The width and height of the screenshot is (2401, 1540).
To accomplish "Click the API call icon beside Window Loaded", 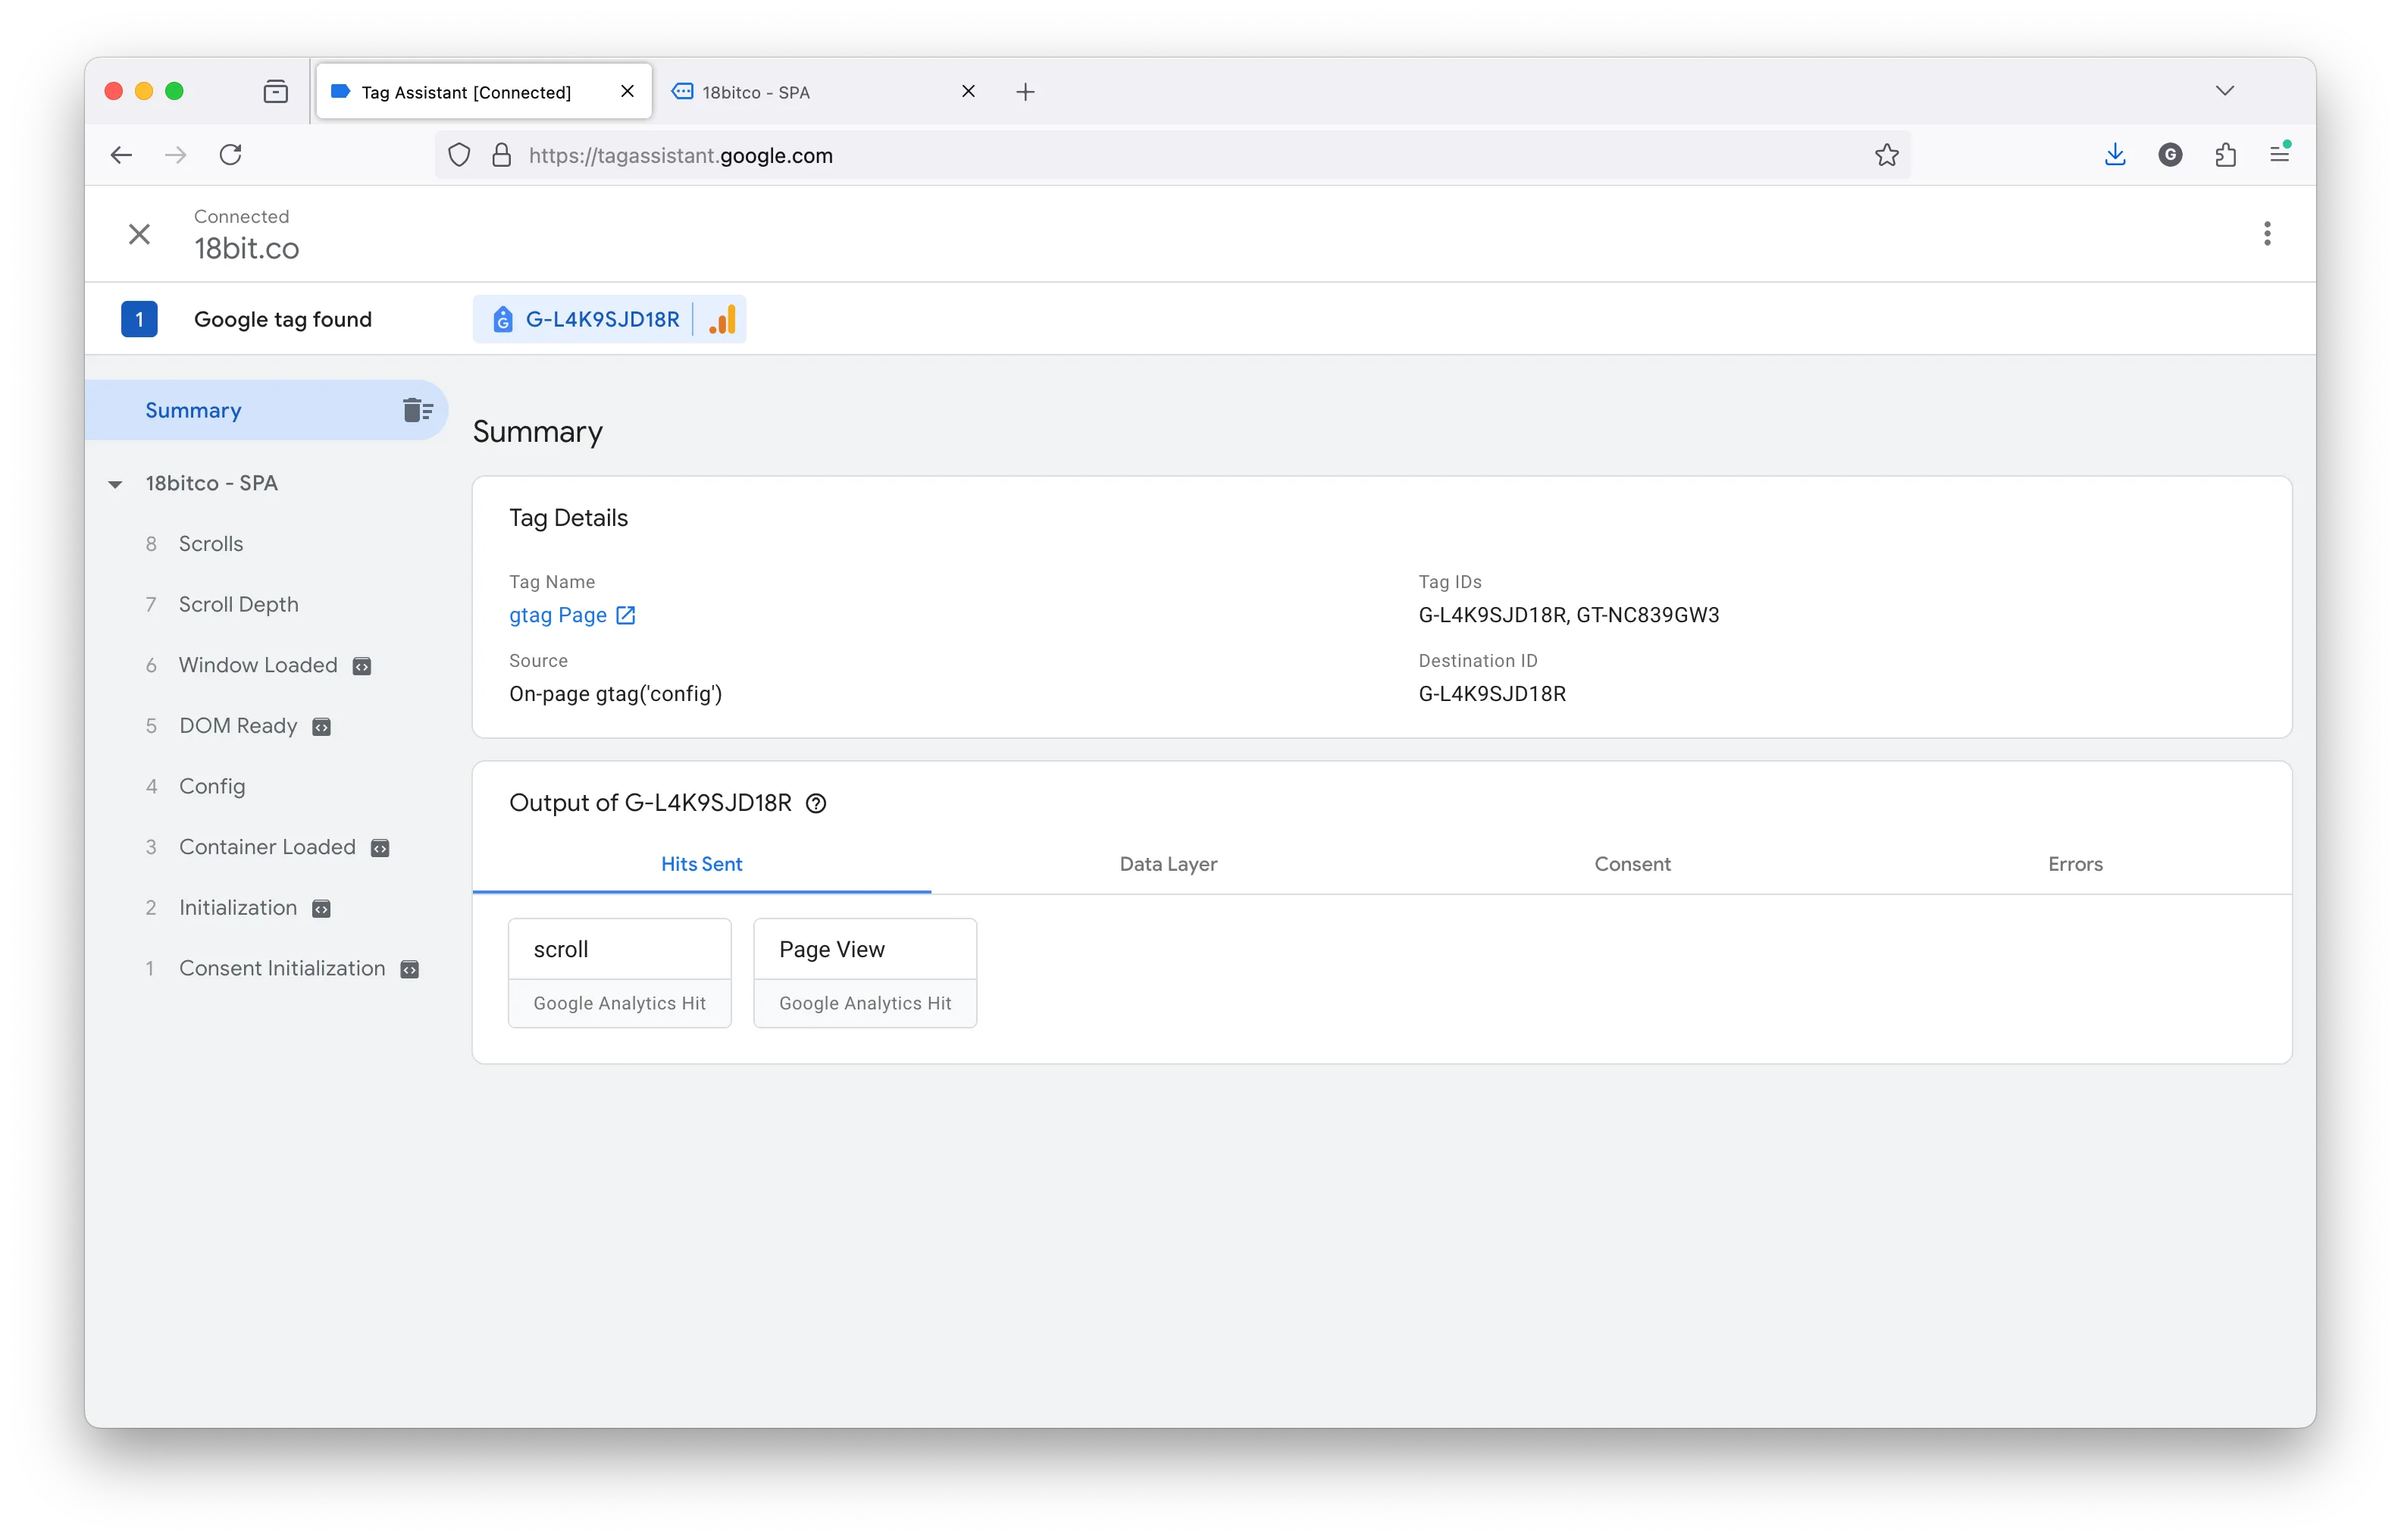I will tap(362, 667).
